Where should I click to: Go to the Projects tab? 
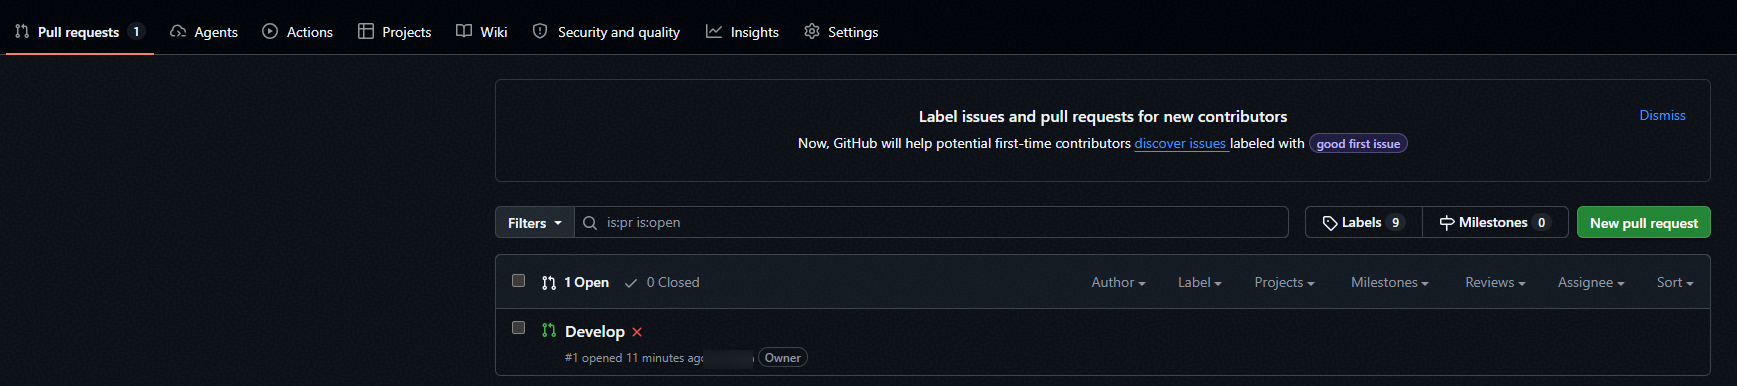click(395, 32)
